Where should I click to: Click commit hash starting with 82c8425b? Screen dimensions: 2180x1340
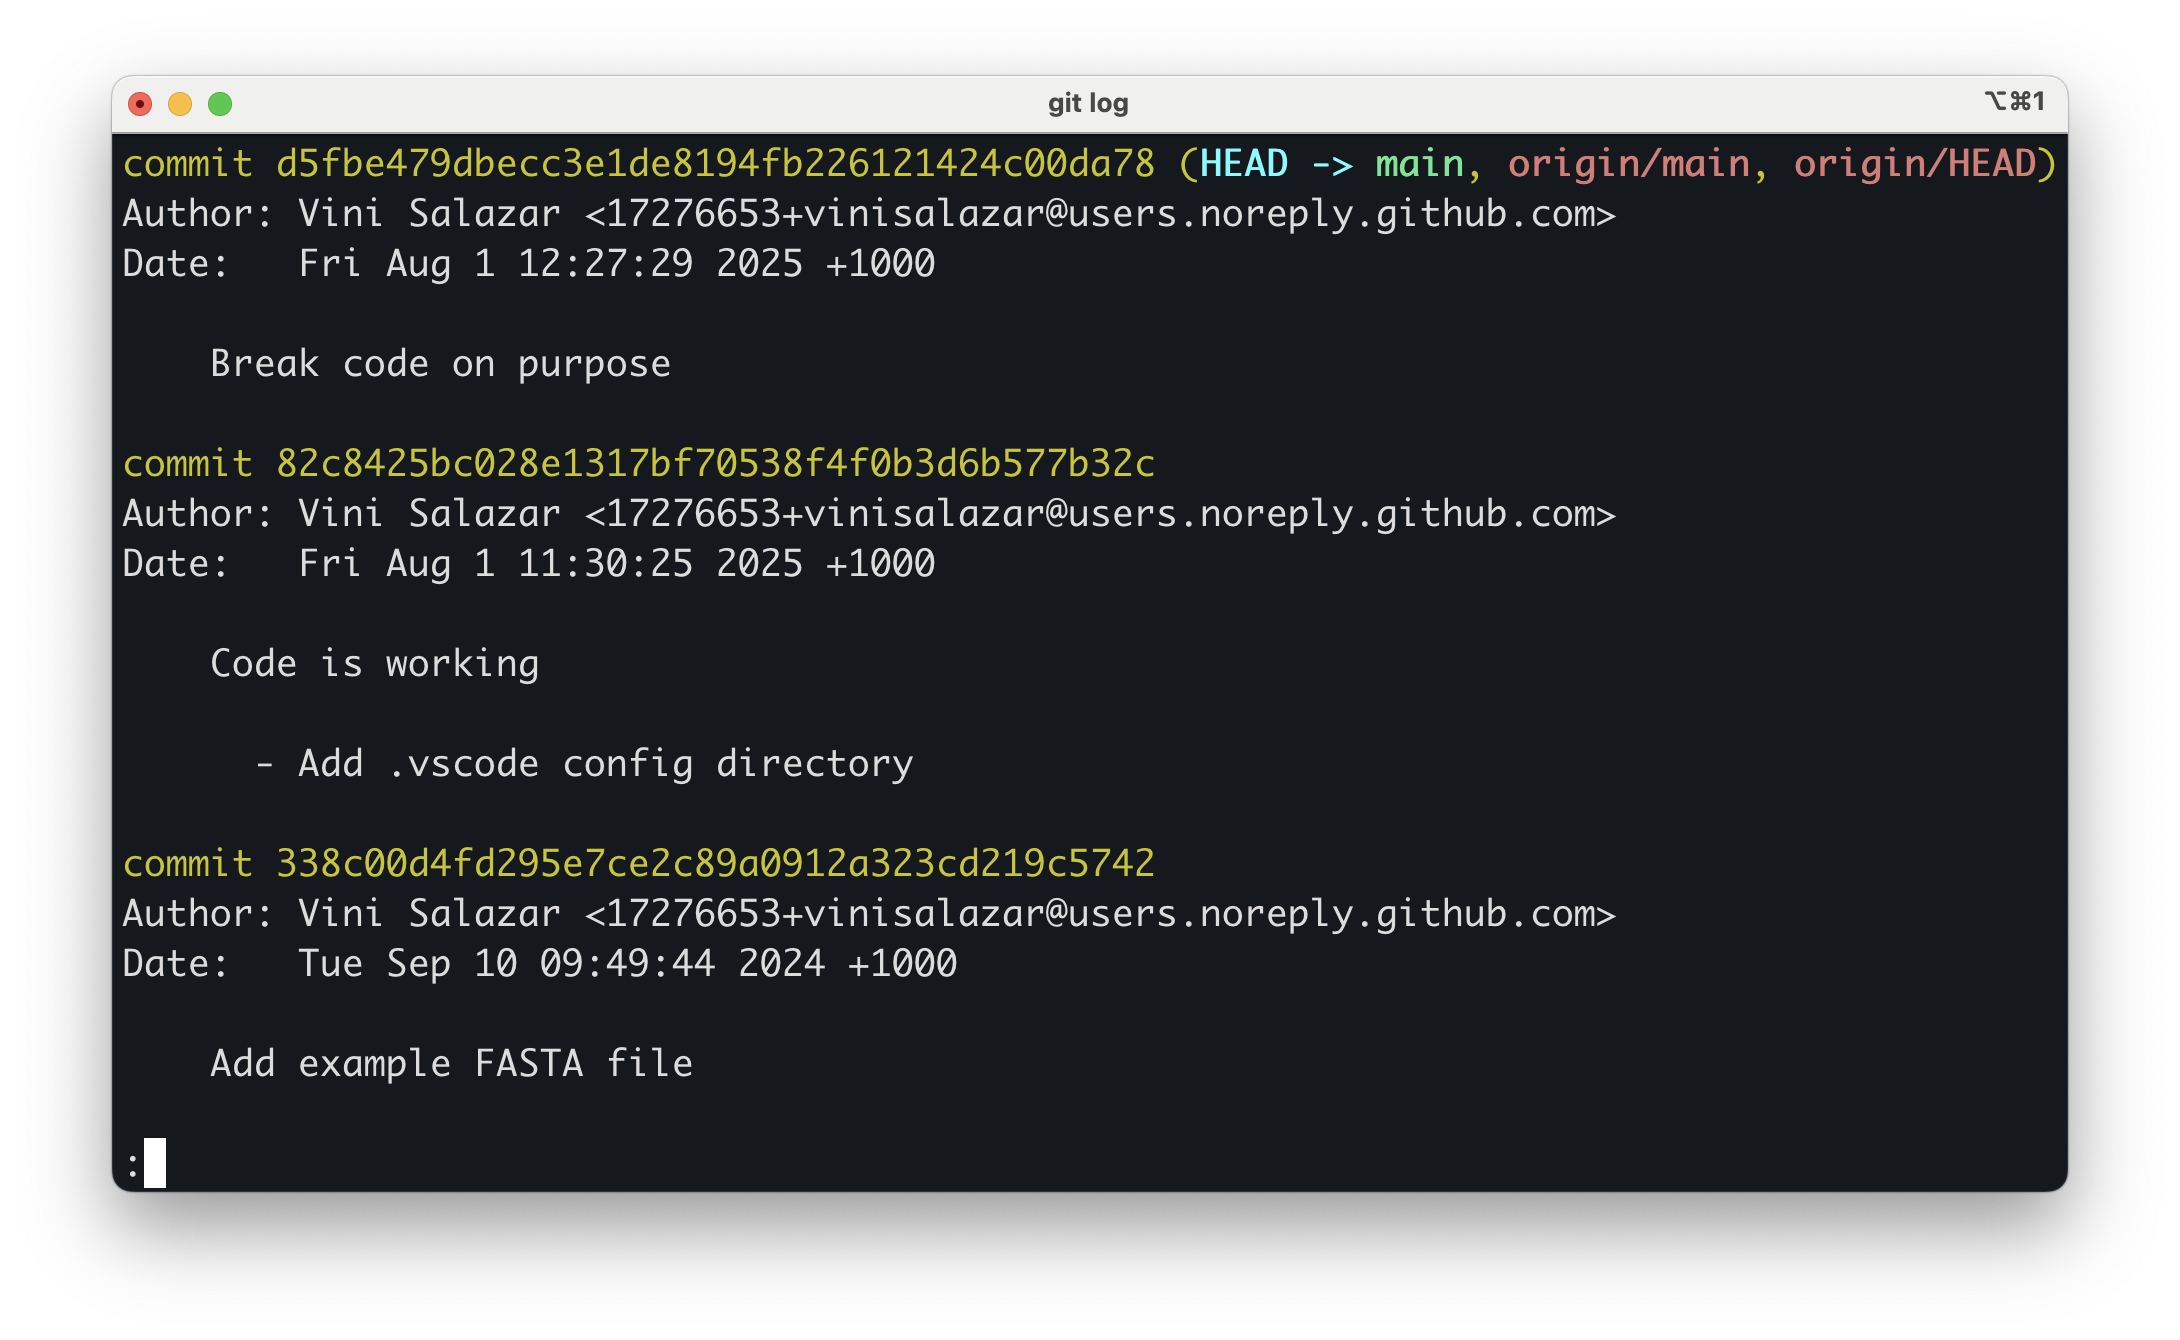point(715,464)
